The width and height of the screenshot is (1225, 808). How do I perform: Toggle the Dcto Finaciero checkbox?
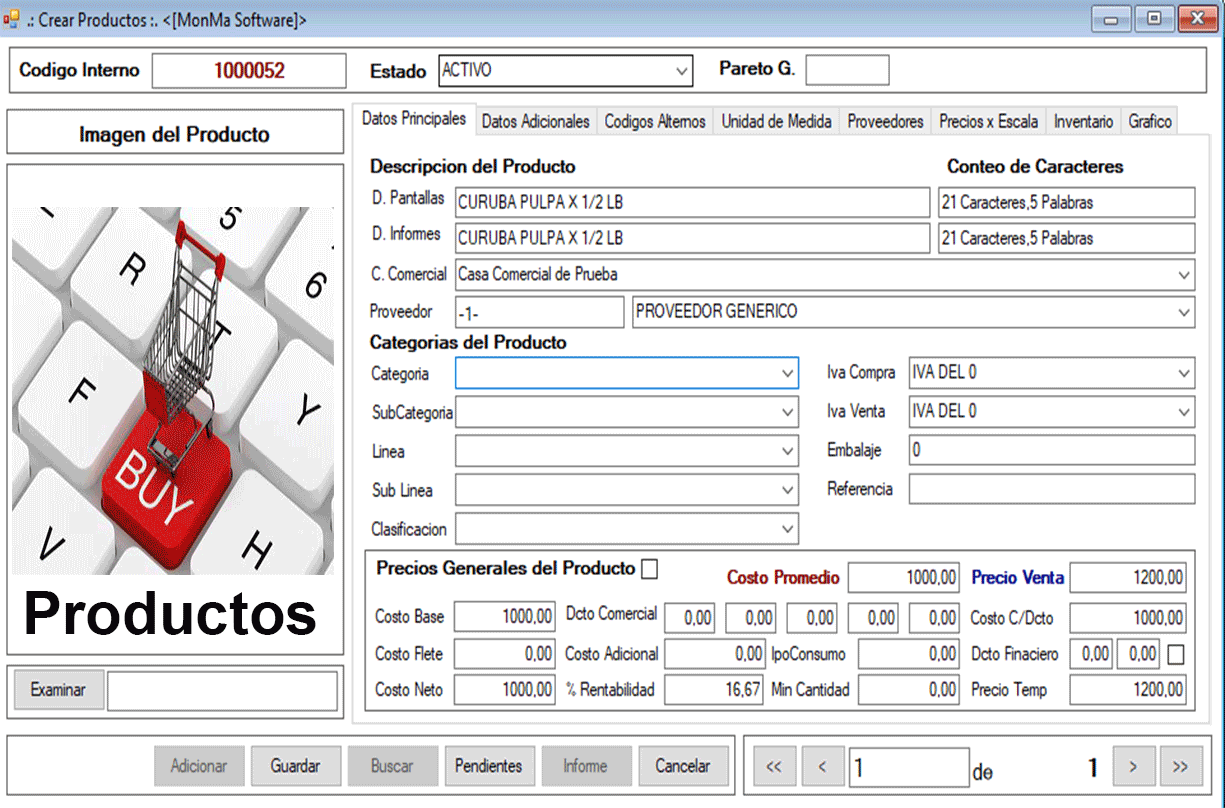point(1175,655)
